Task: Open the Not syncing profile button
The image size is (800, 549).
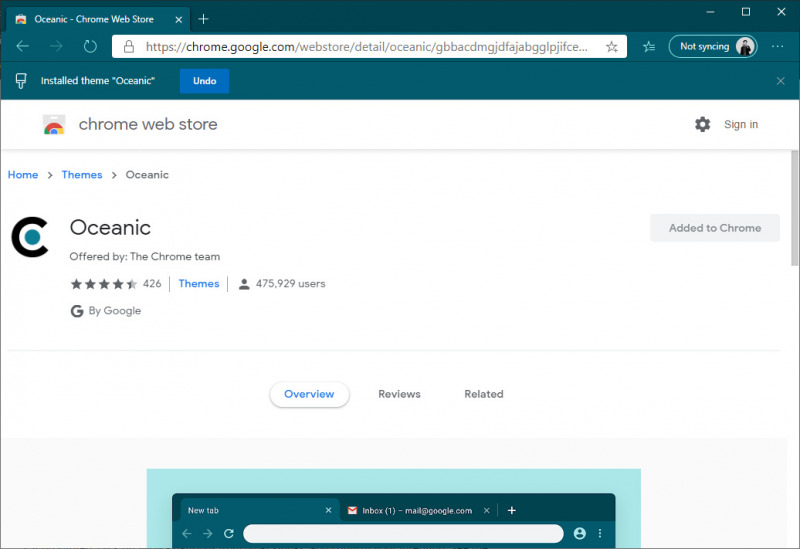Action: click(x=712, y=46)
